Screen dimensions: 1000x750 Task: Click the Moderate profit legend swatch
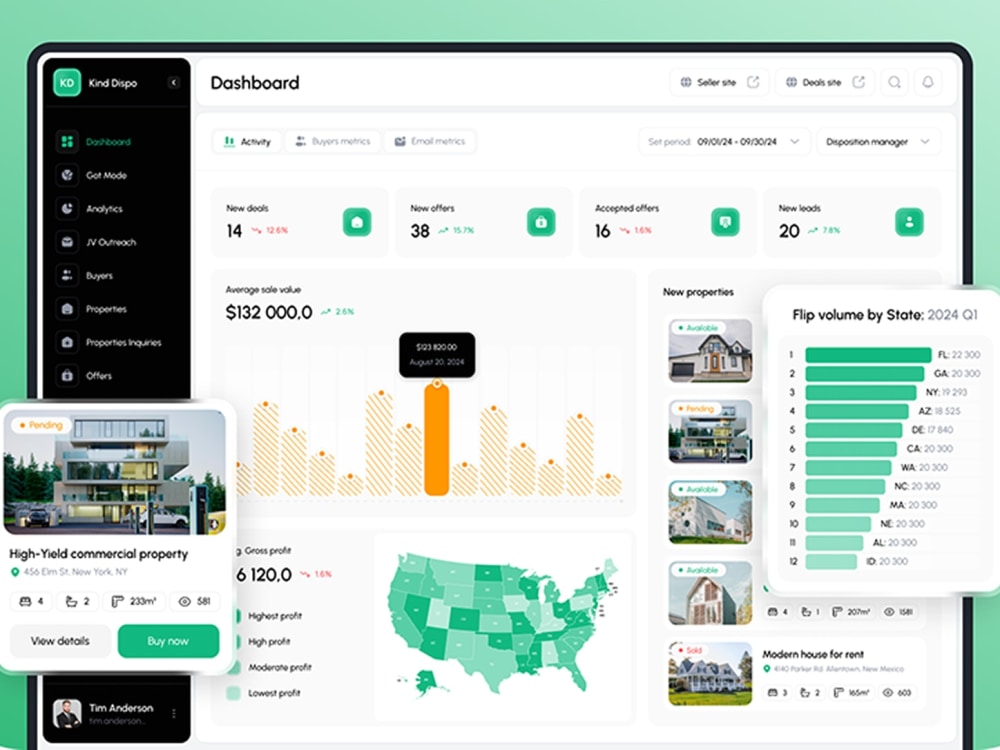click(x=235, y=667)
